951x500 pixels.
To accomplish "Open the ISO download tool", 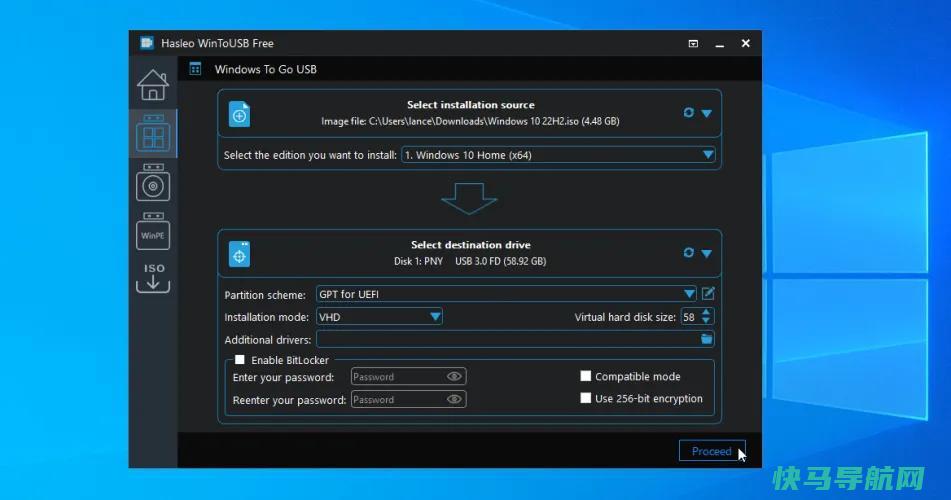I will (x=153, y=278).
